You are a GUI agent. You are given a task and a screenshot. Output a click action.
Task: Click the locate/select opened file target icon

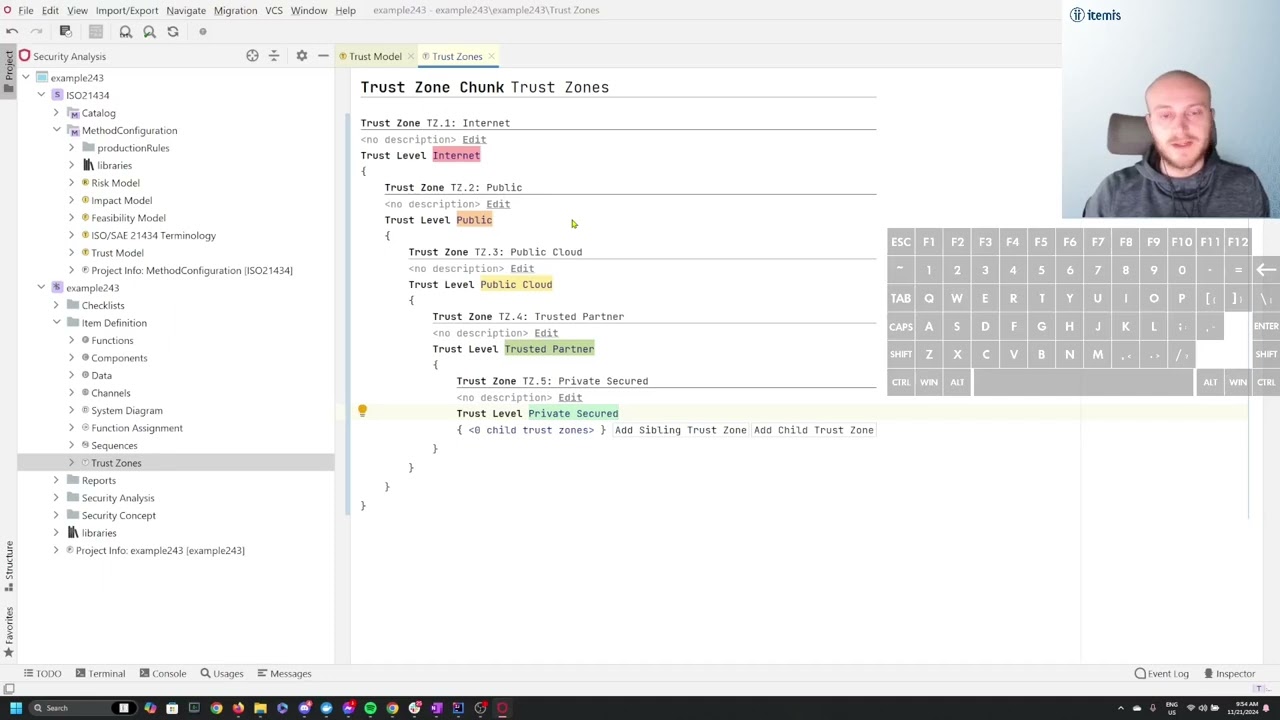pyautogui.click(x=252, y=56)
